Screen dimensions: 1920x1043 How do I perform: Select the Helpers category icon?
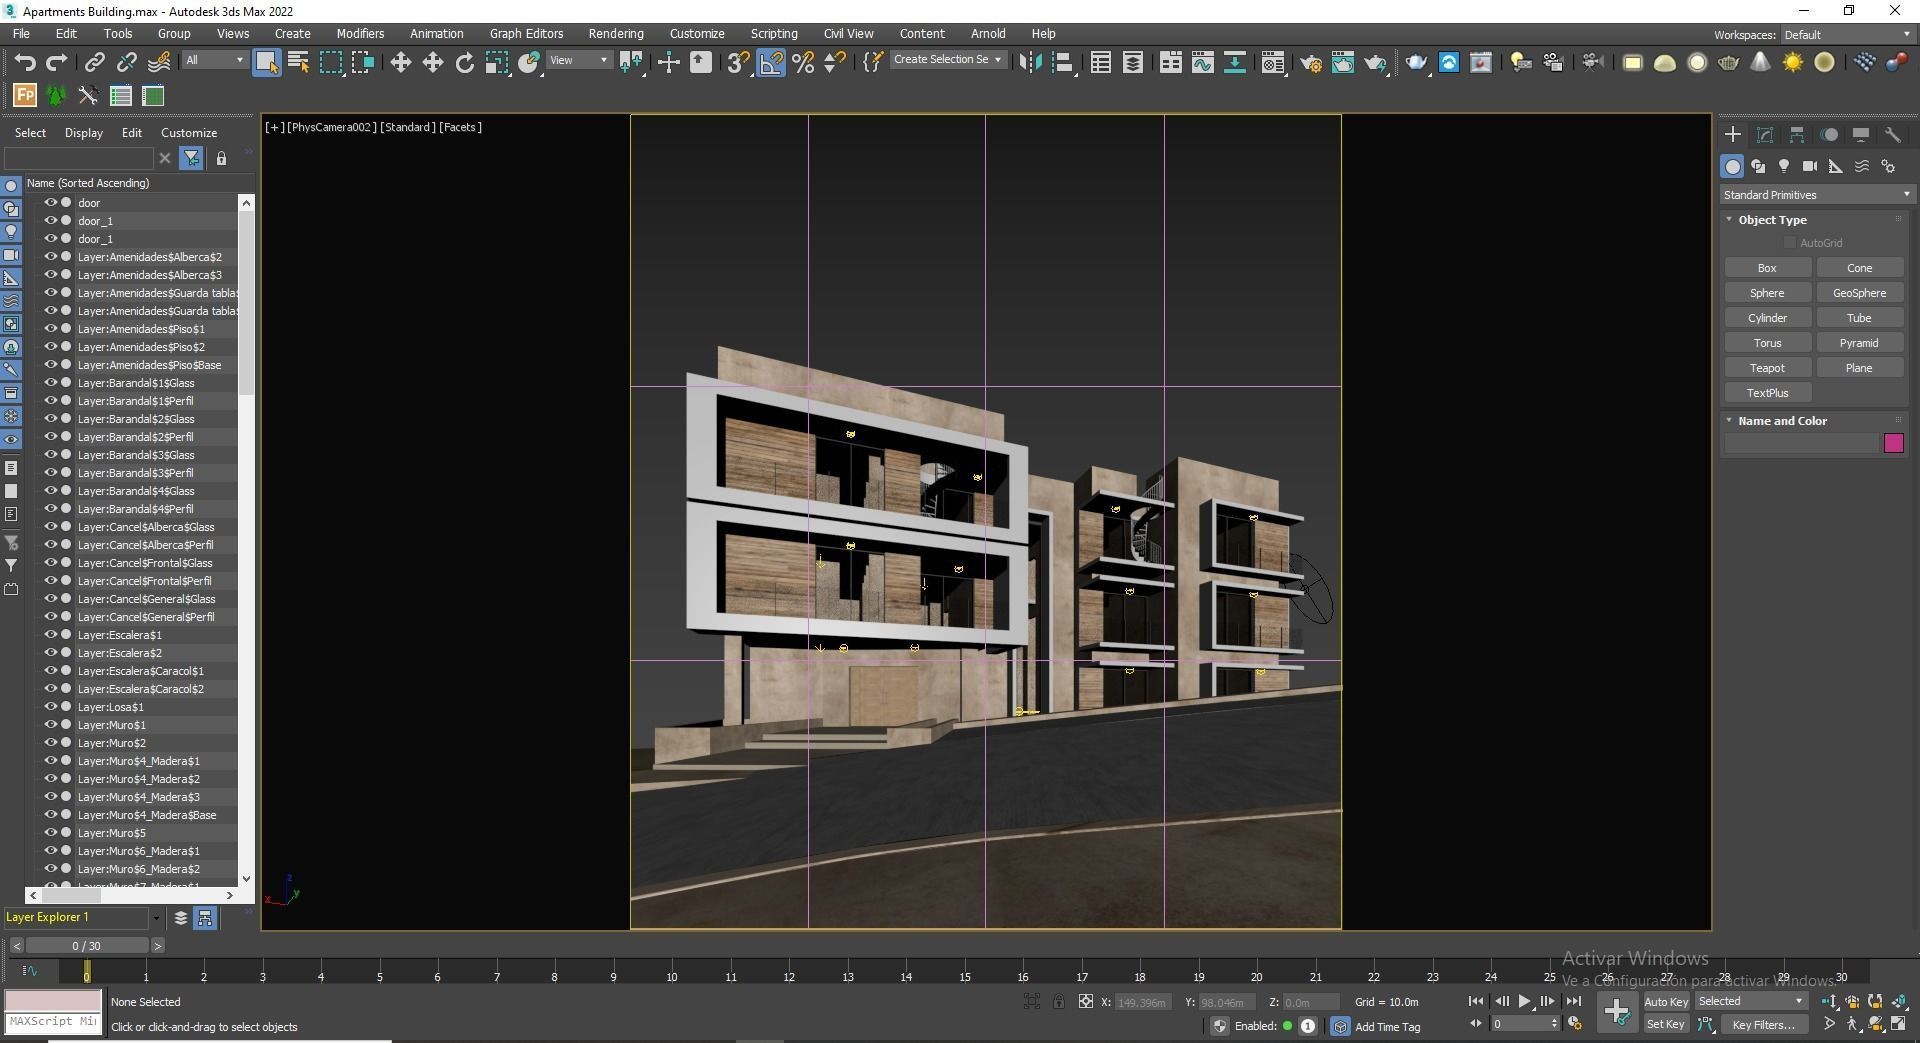pyautogui.click(x=1836, y=167)
